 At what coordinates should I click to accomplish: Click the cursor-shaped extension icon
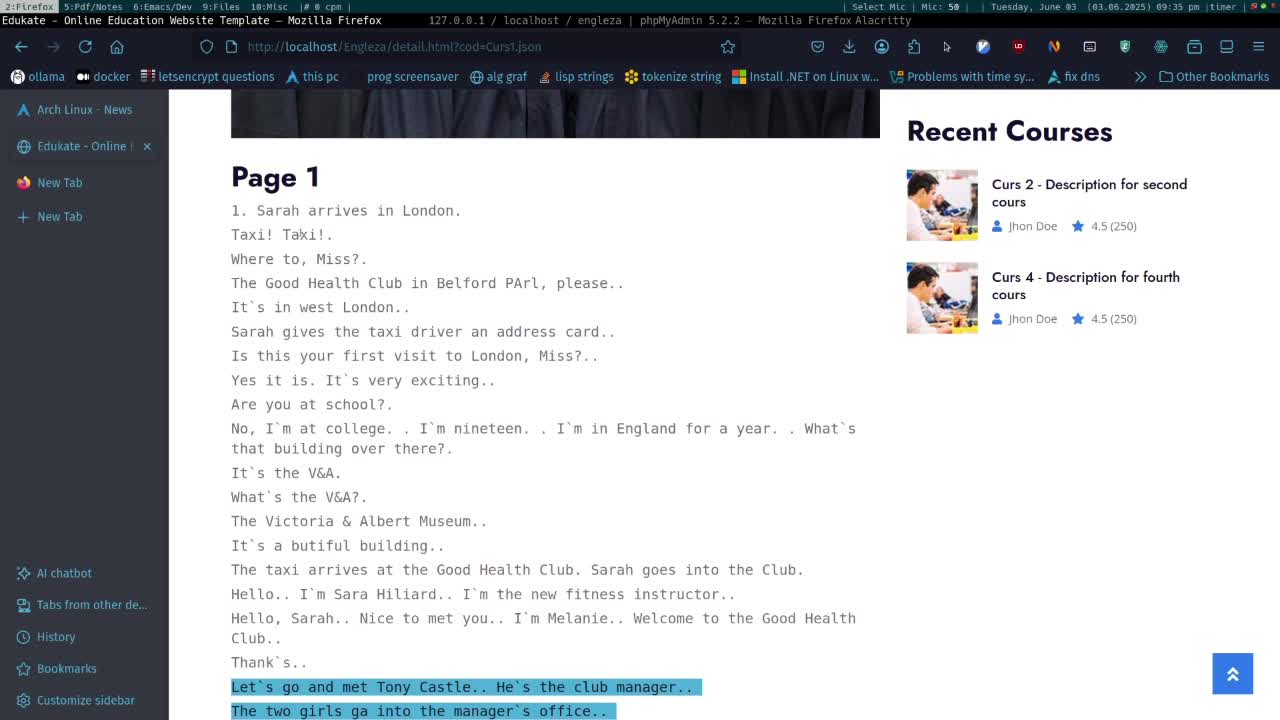point(947,46)
